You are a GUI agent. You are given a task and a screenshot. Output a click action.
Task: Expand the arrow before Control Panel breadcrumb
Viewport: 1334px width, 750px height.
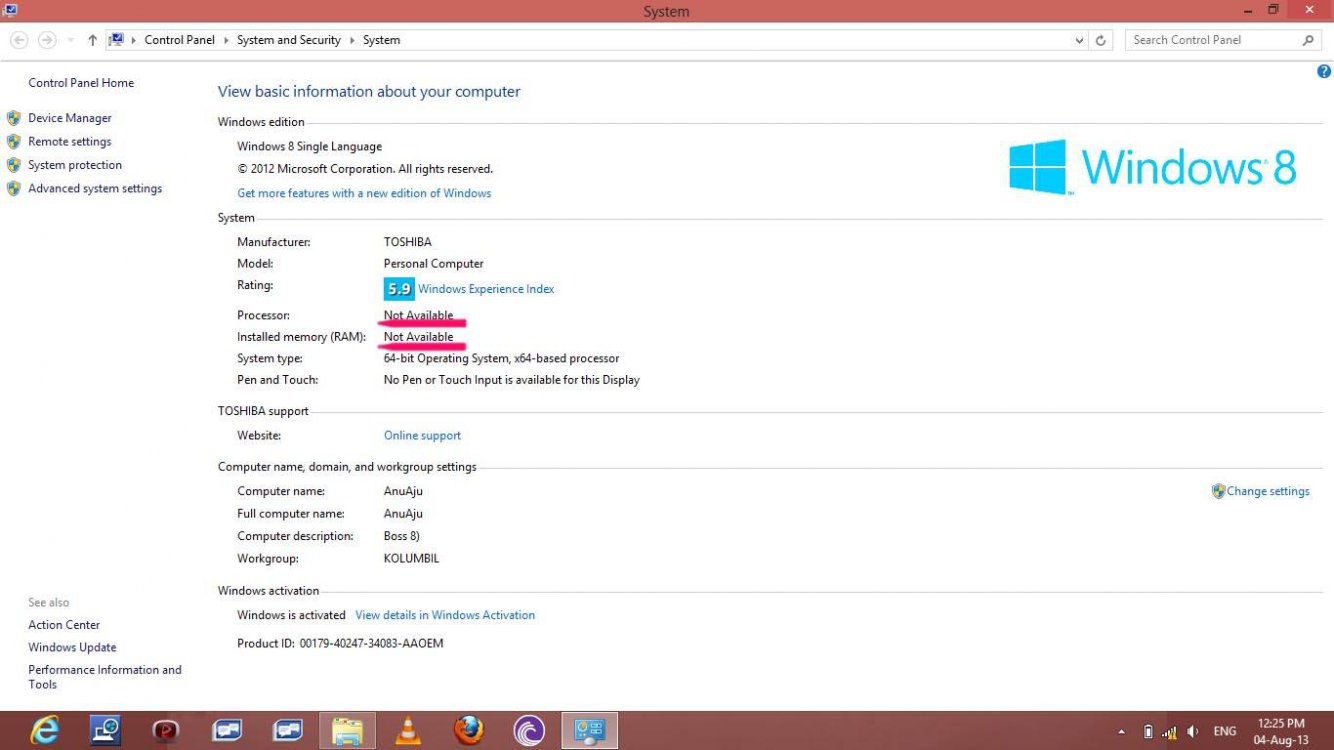pos(135,40)
